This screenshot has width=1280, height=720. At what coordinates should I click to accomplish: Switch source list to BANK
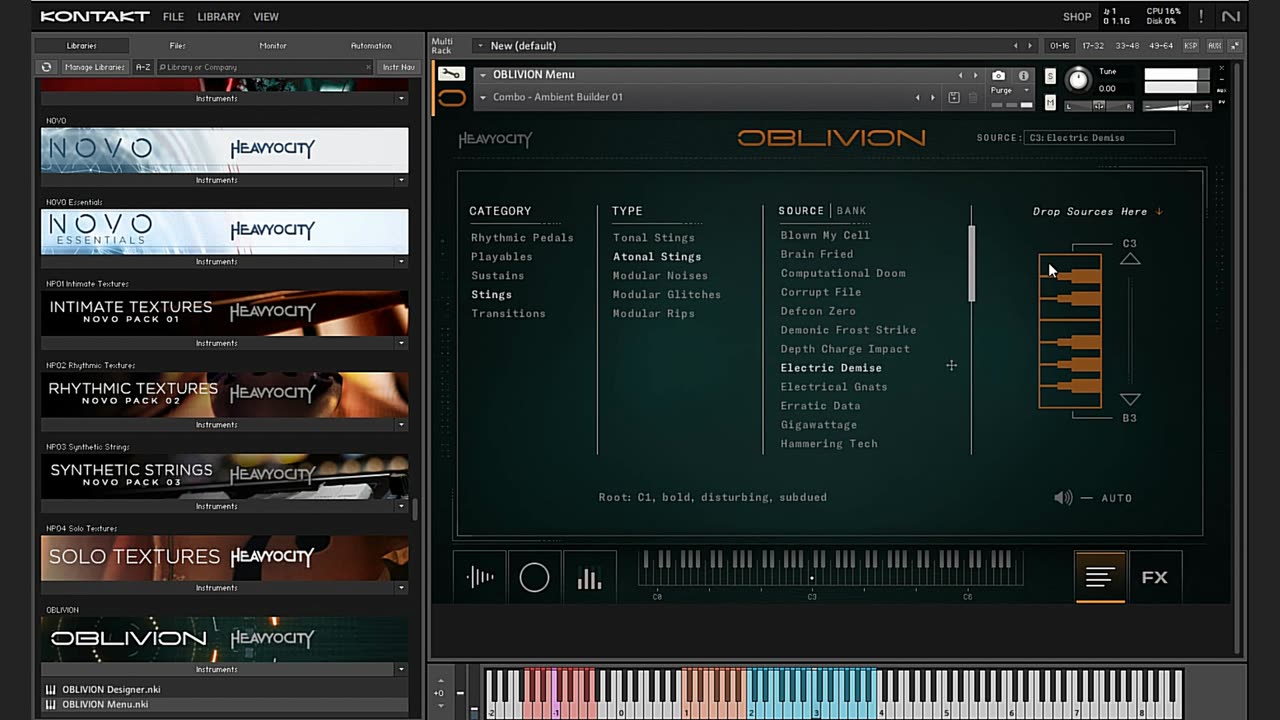coord(852,211)
